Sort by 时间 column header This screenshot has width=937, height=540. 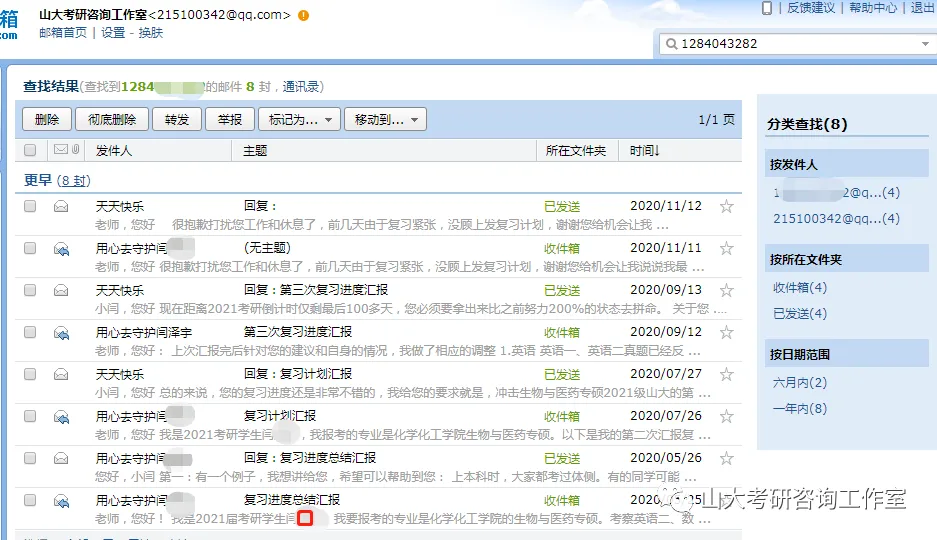point(644,151)
